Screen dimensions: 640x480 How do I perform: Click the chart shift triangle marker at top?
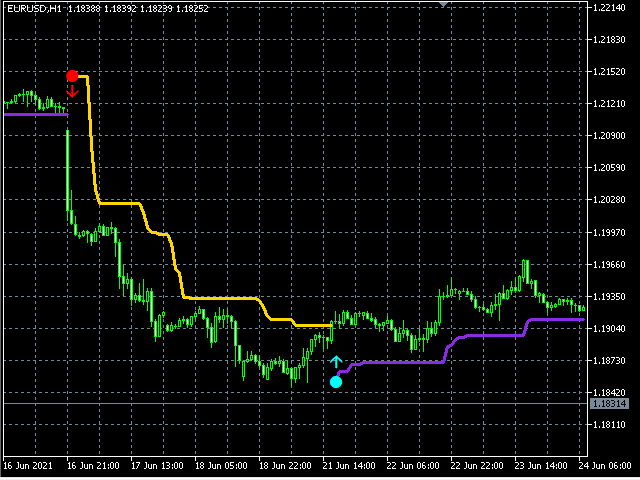point(443,4)
